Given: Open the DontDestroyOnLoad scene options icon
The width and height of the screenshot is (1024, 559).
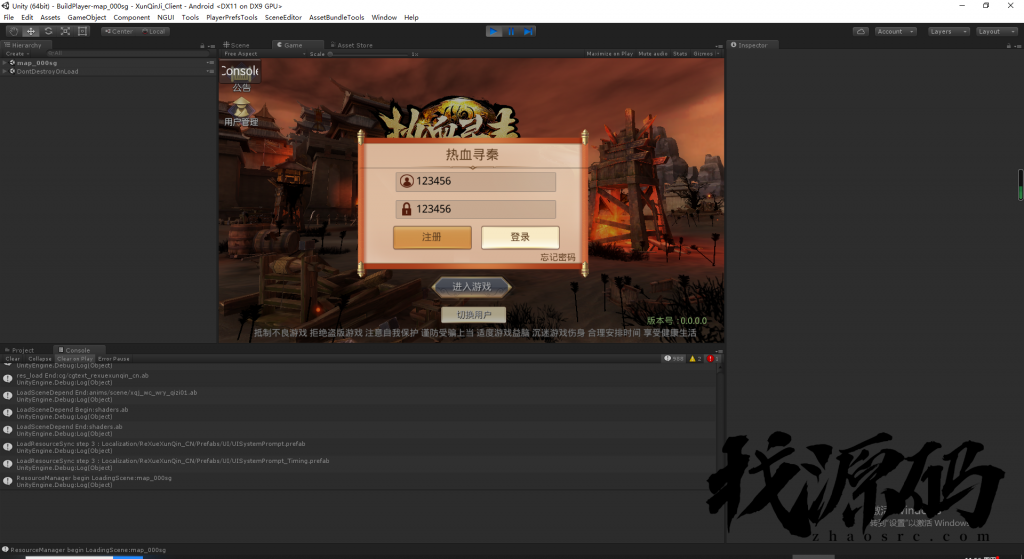Looking at the screenshot, I should (x=210, y=71).
